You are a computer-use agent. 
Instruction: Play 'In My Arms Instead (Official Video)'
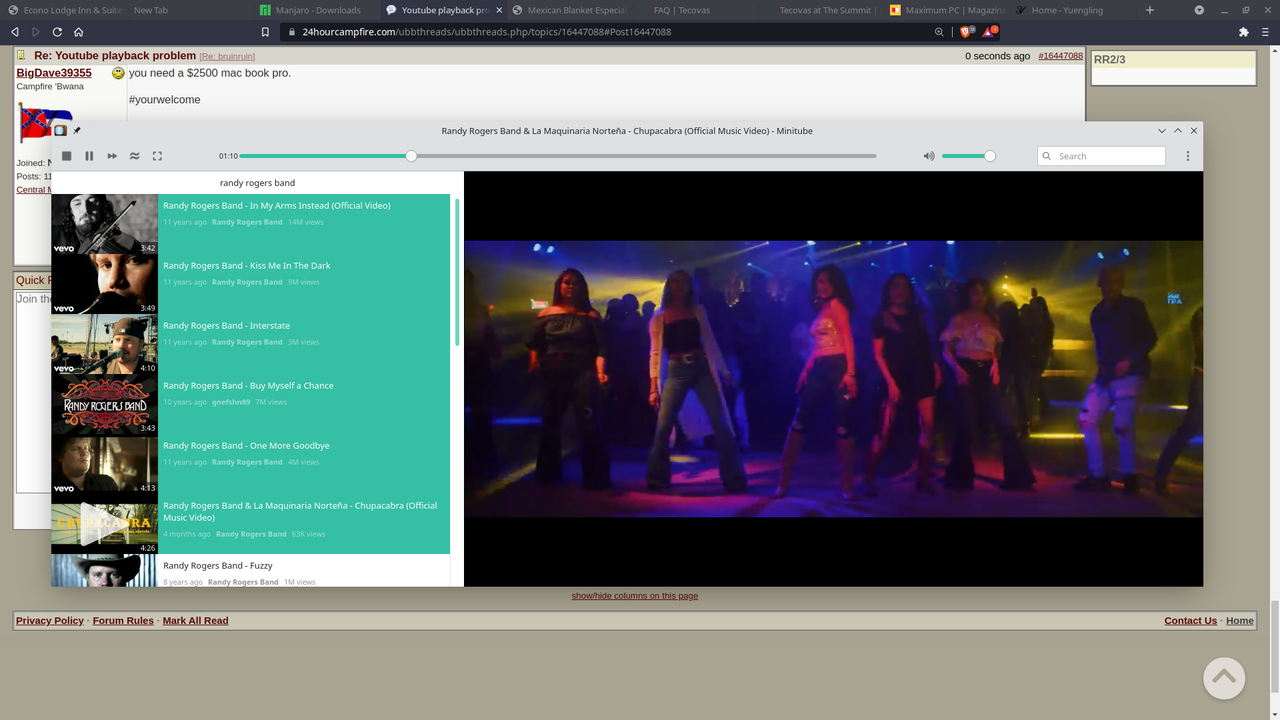[x=250, y=224]
